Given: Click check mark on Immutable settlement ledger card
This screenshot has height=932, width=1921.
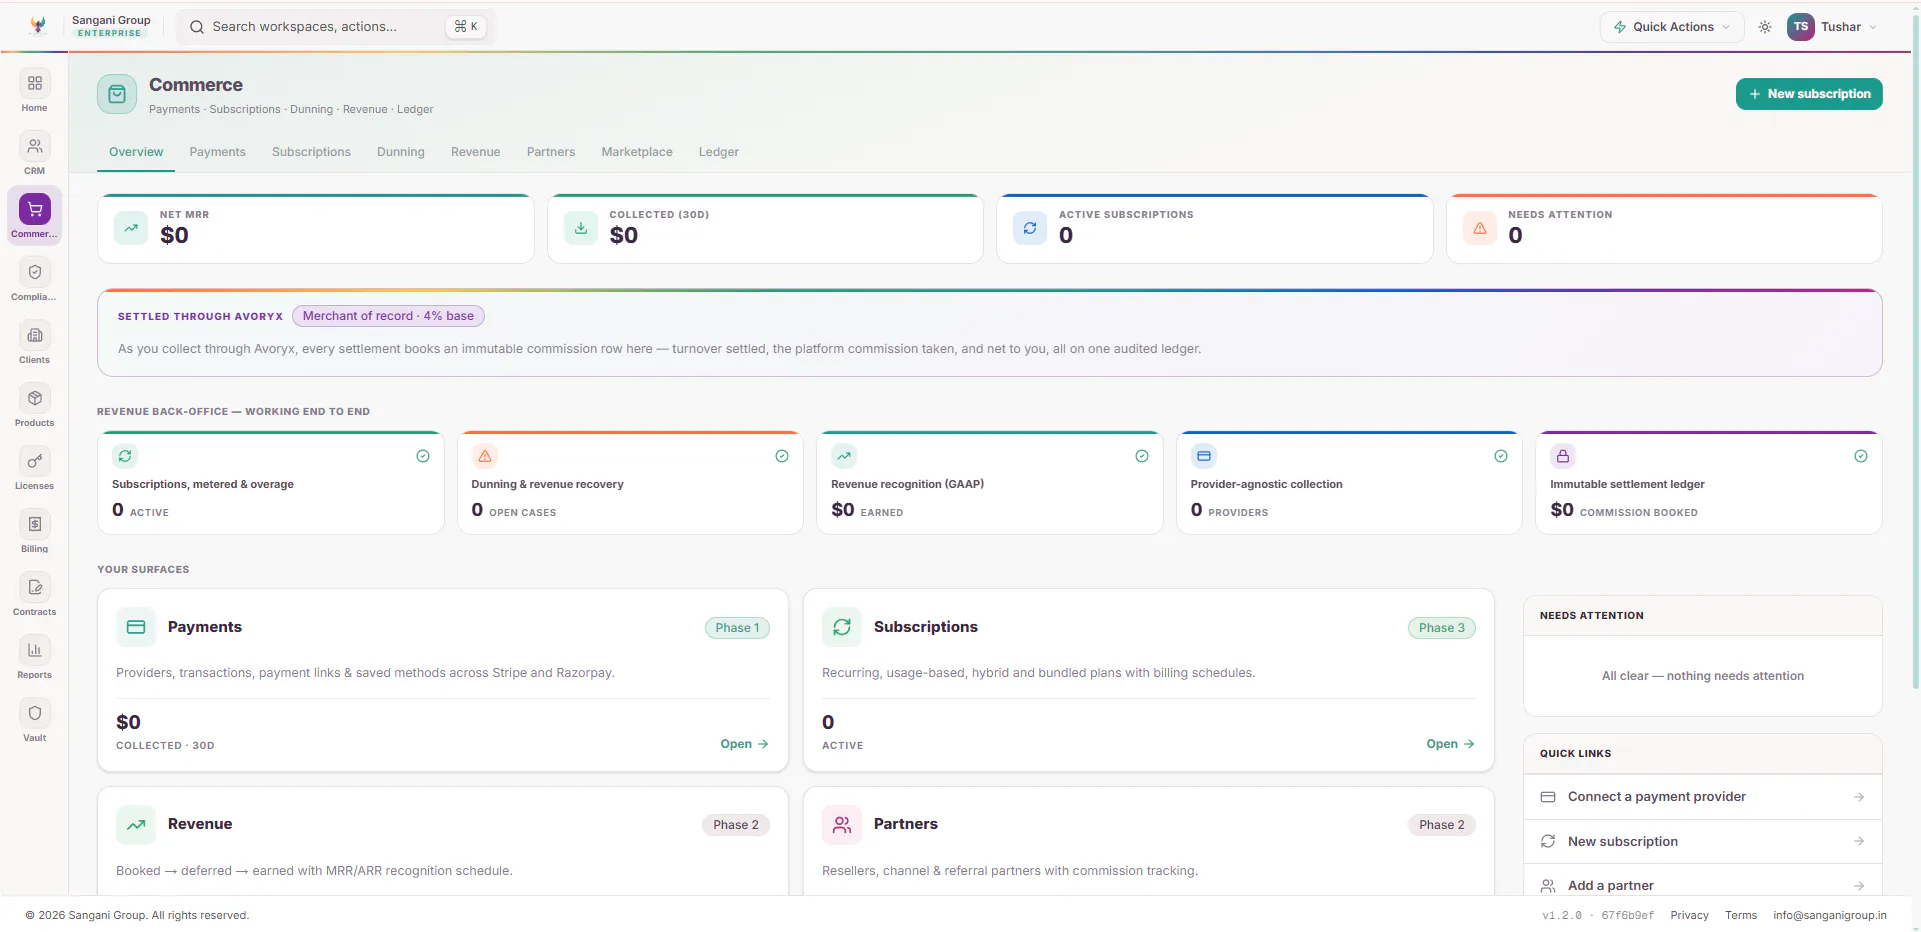Looking at the screenshot, I should pyautogui.click(x=1861, y=456).
